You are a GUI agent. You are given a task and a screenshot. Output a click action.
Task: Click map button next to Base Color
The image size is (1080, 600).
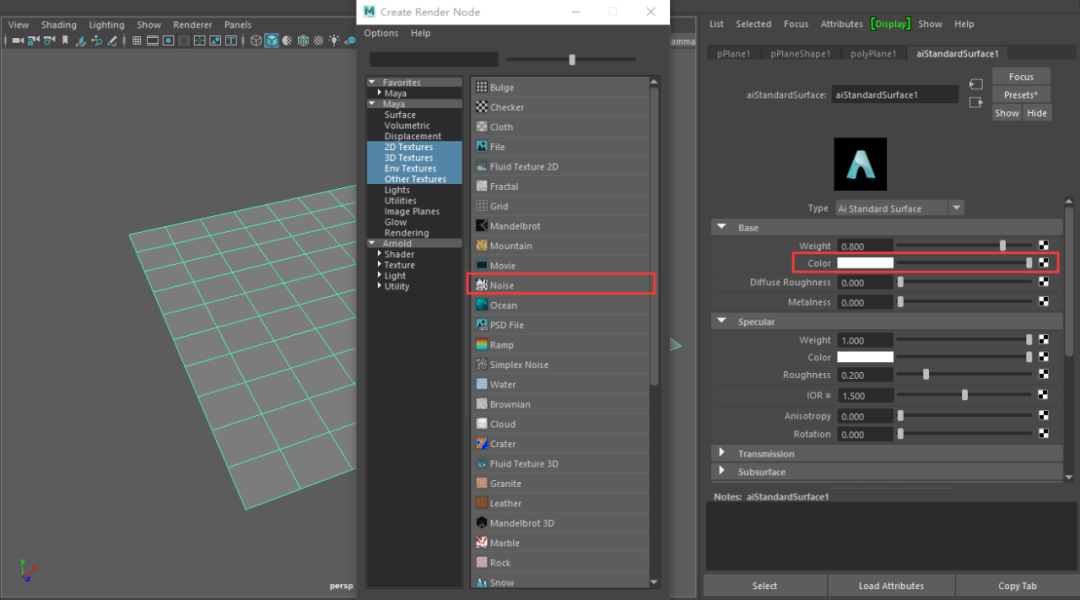pyautogui.click(x=1043, y=263)
